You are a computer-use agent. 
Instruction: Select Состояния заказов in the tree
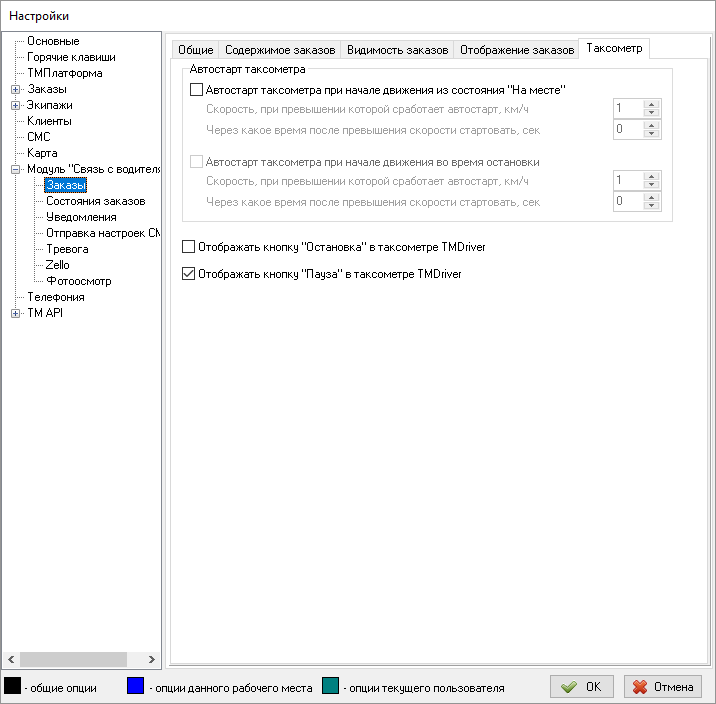(95, 201)
